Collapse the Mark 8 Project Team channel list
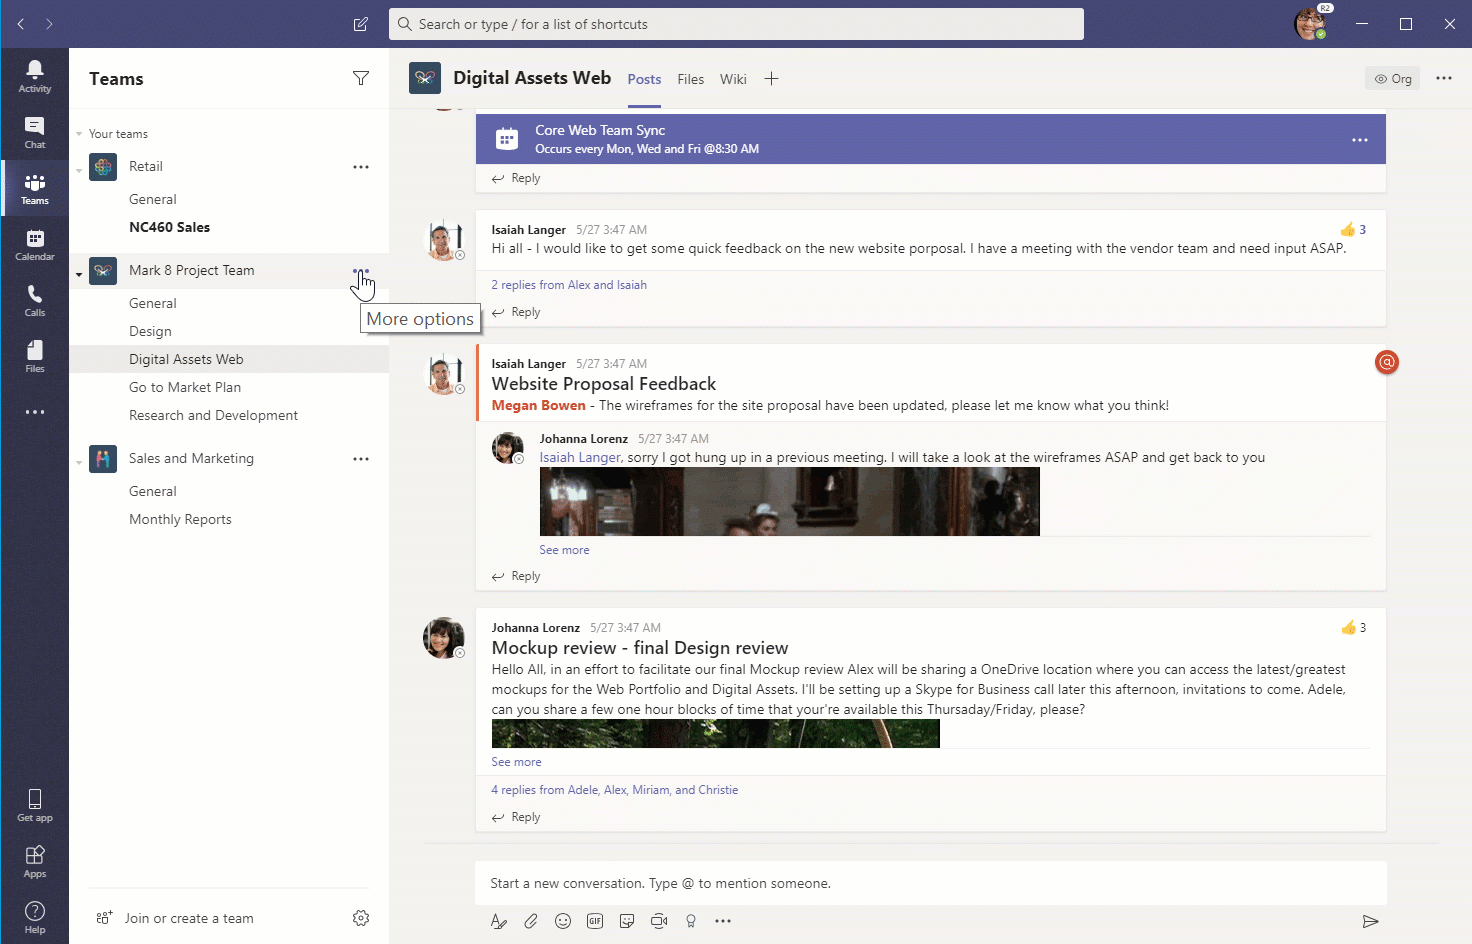Viewport: 1472px width, 944px height. [79, 274]
